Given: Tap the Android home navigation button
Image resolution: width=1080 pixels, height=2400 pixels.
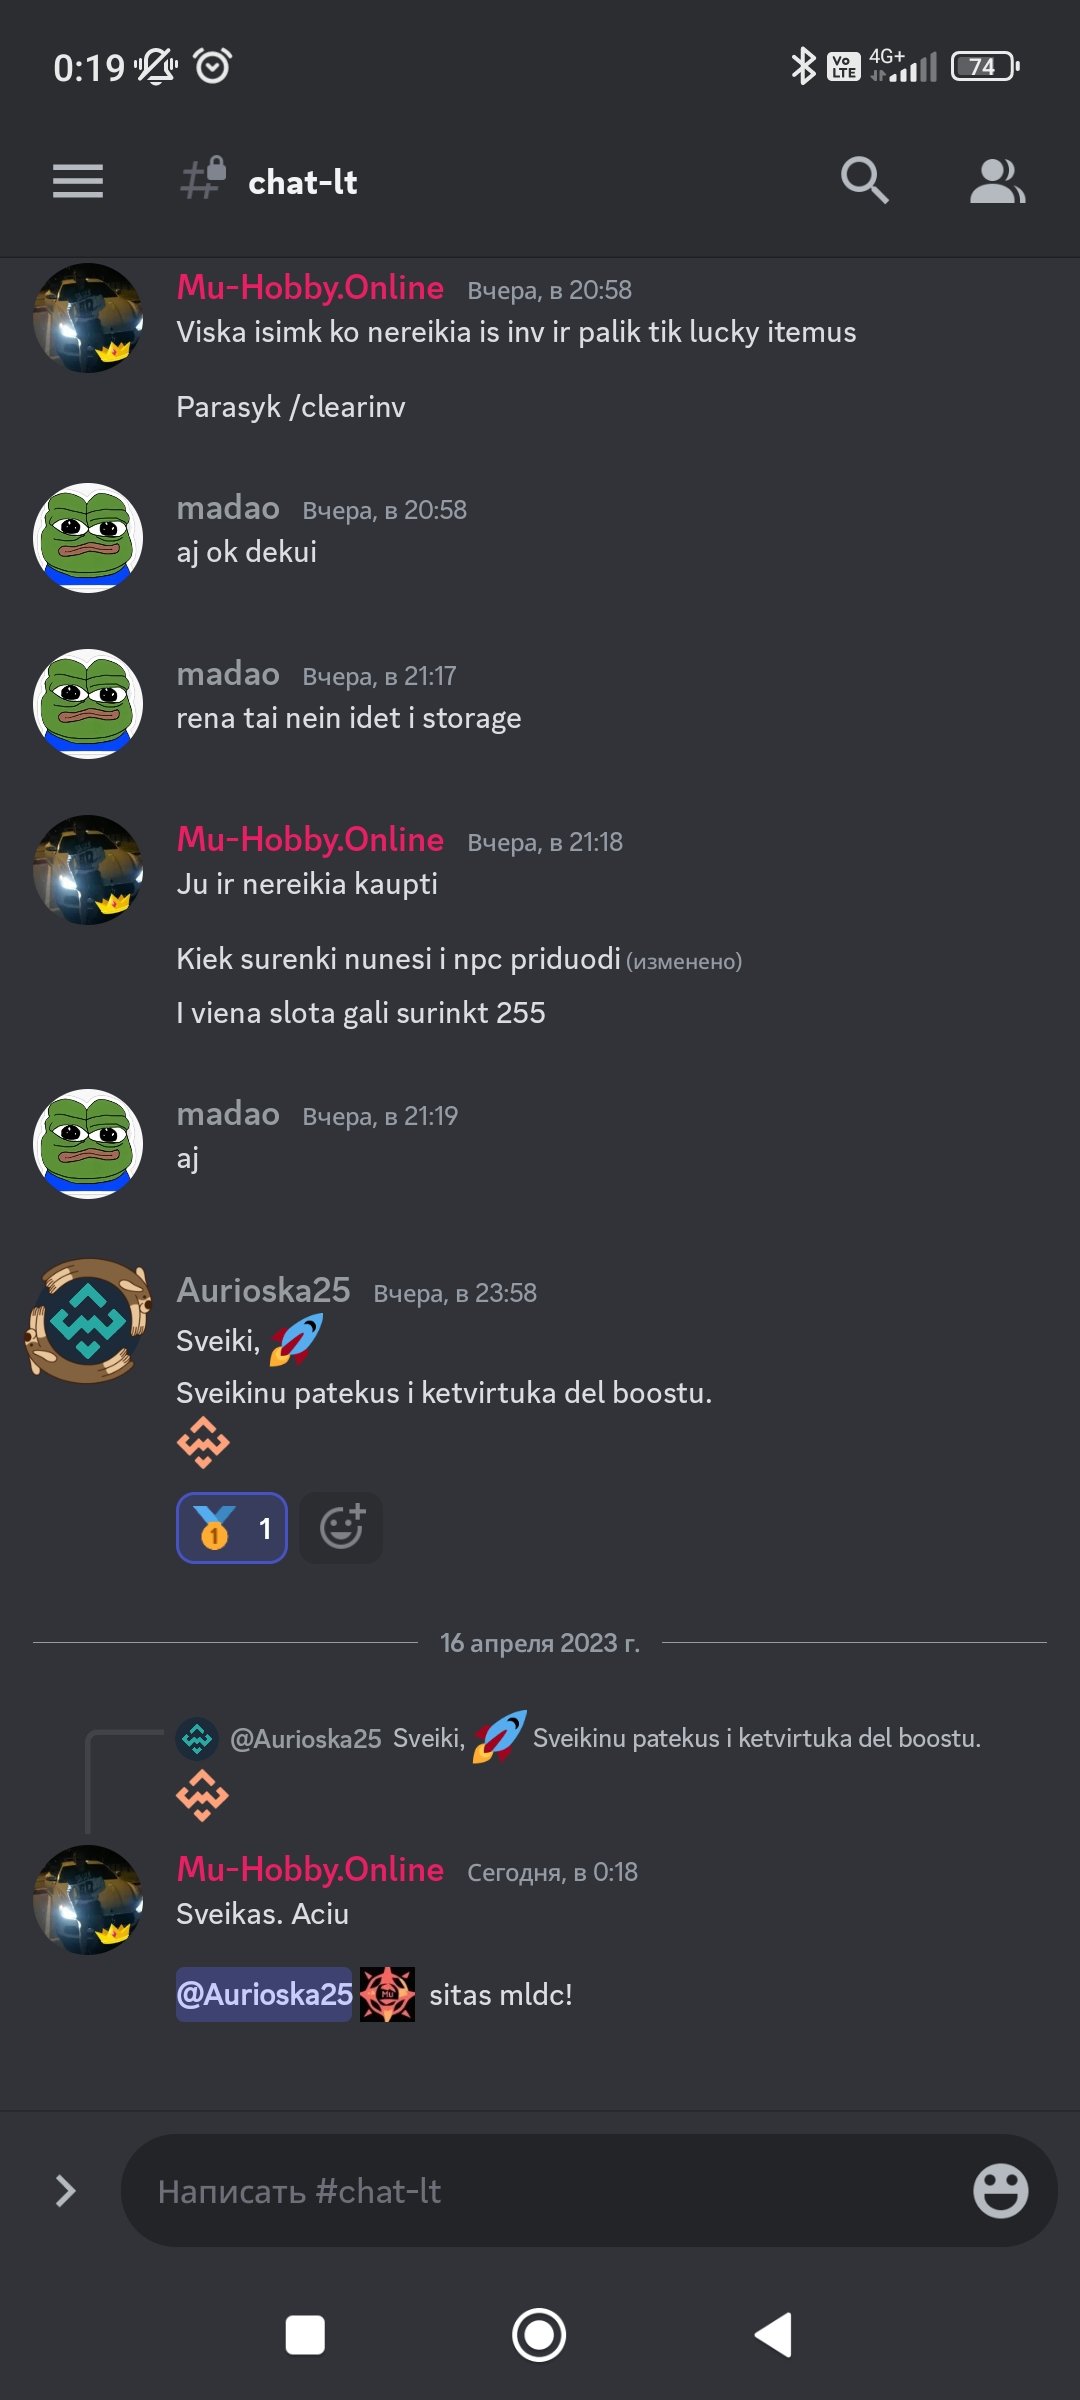Looking at the screenshot, I should click(x=539, y=2336).
